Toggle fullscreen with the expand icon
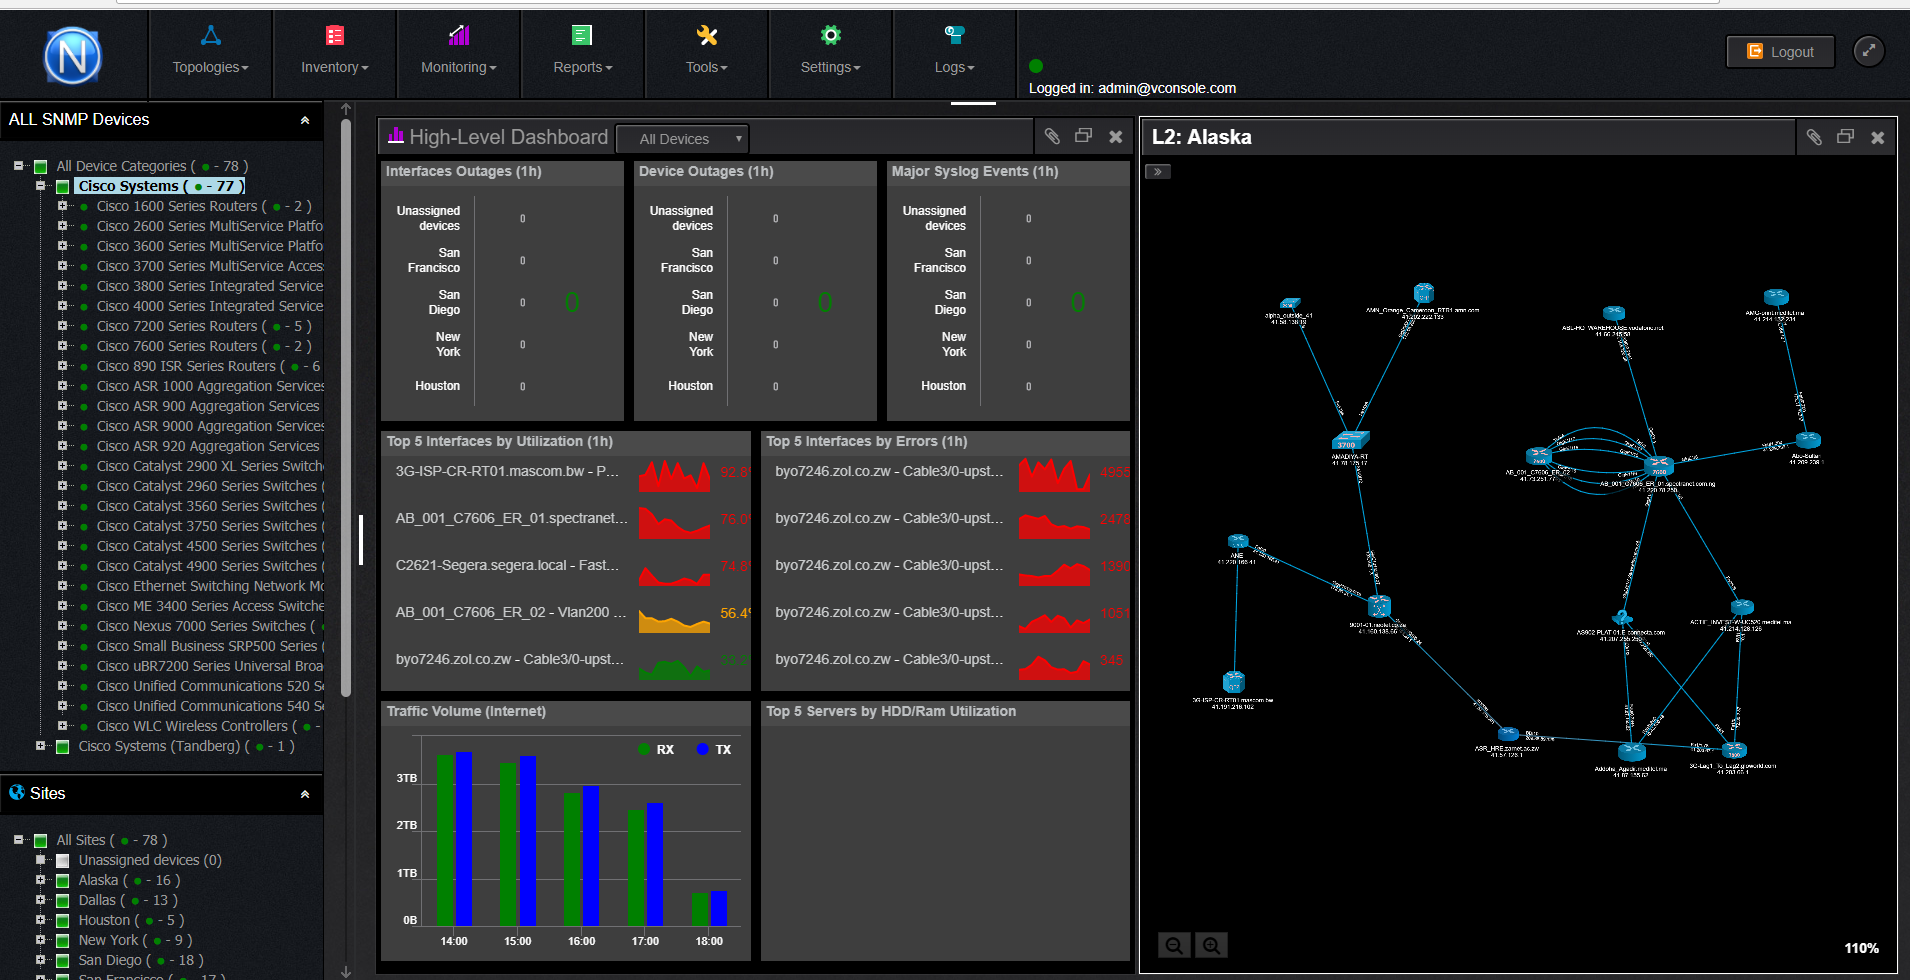Viewport: 1910px width, 980px height. click(1868, 51)
